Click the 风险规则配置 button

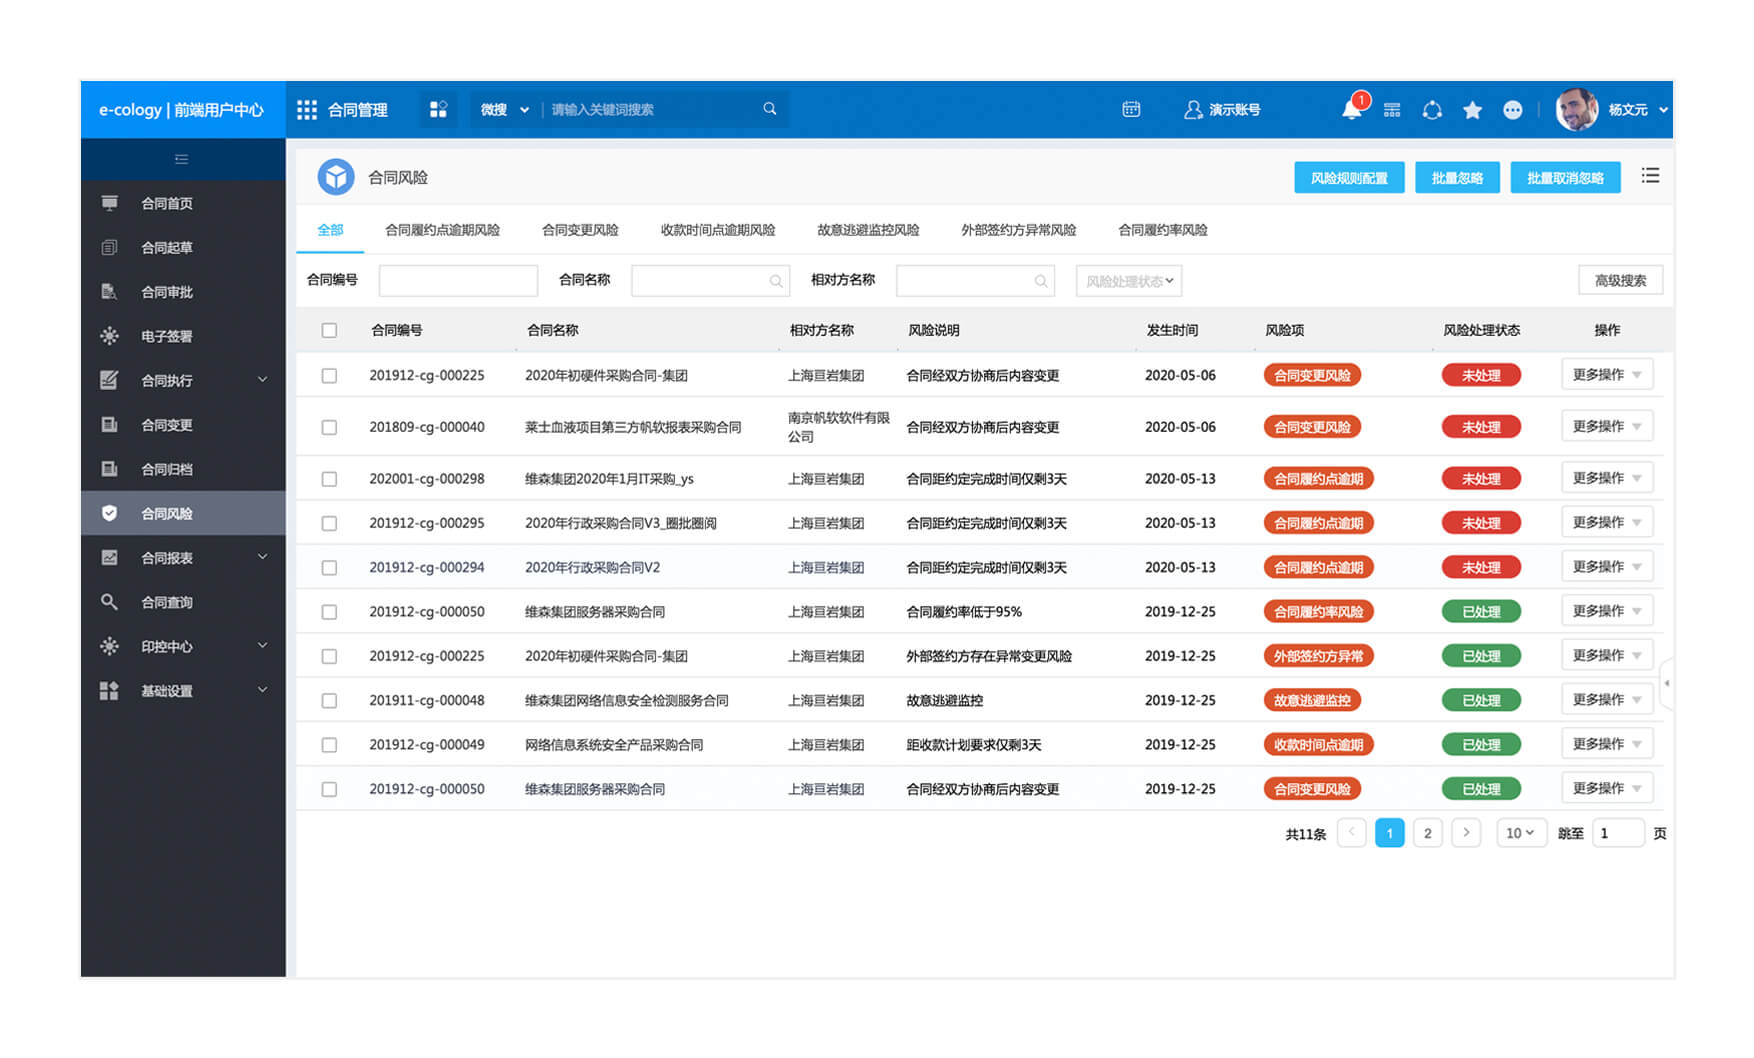(x=1349, y=178)
